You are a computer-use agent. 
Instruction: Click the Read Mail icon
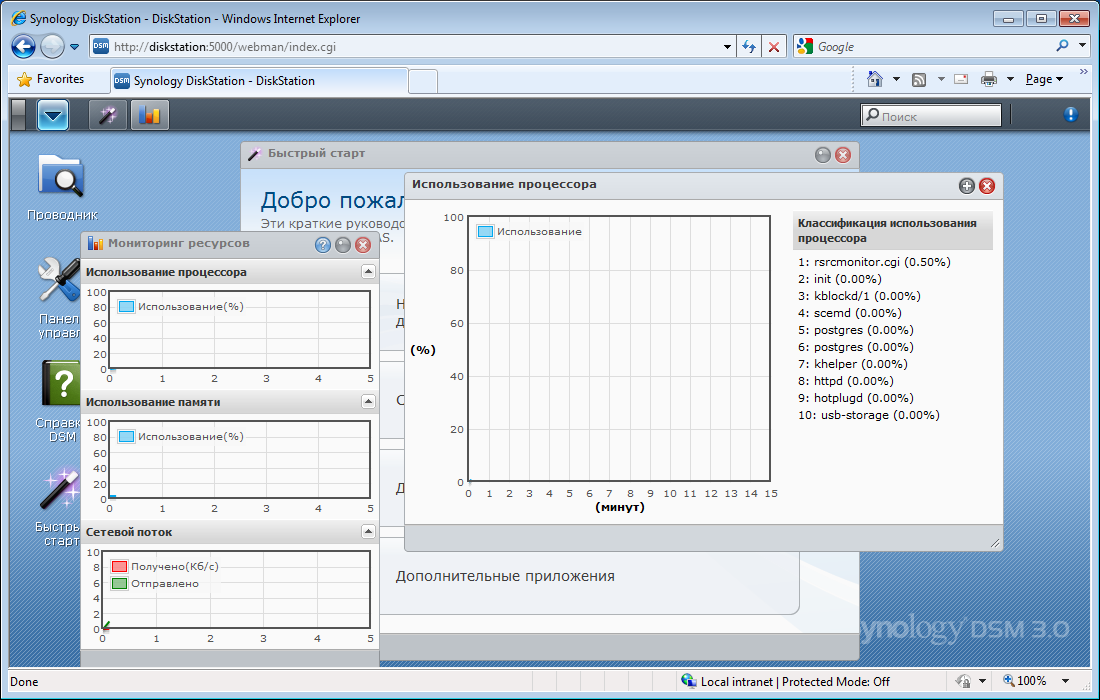(962, 79)
